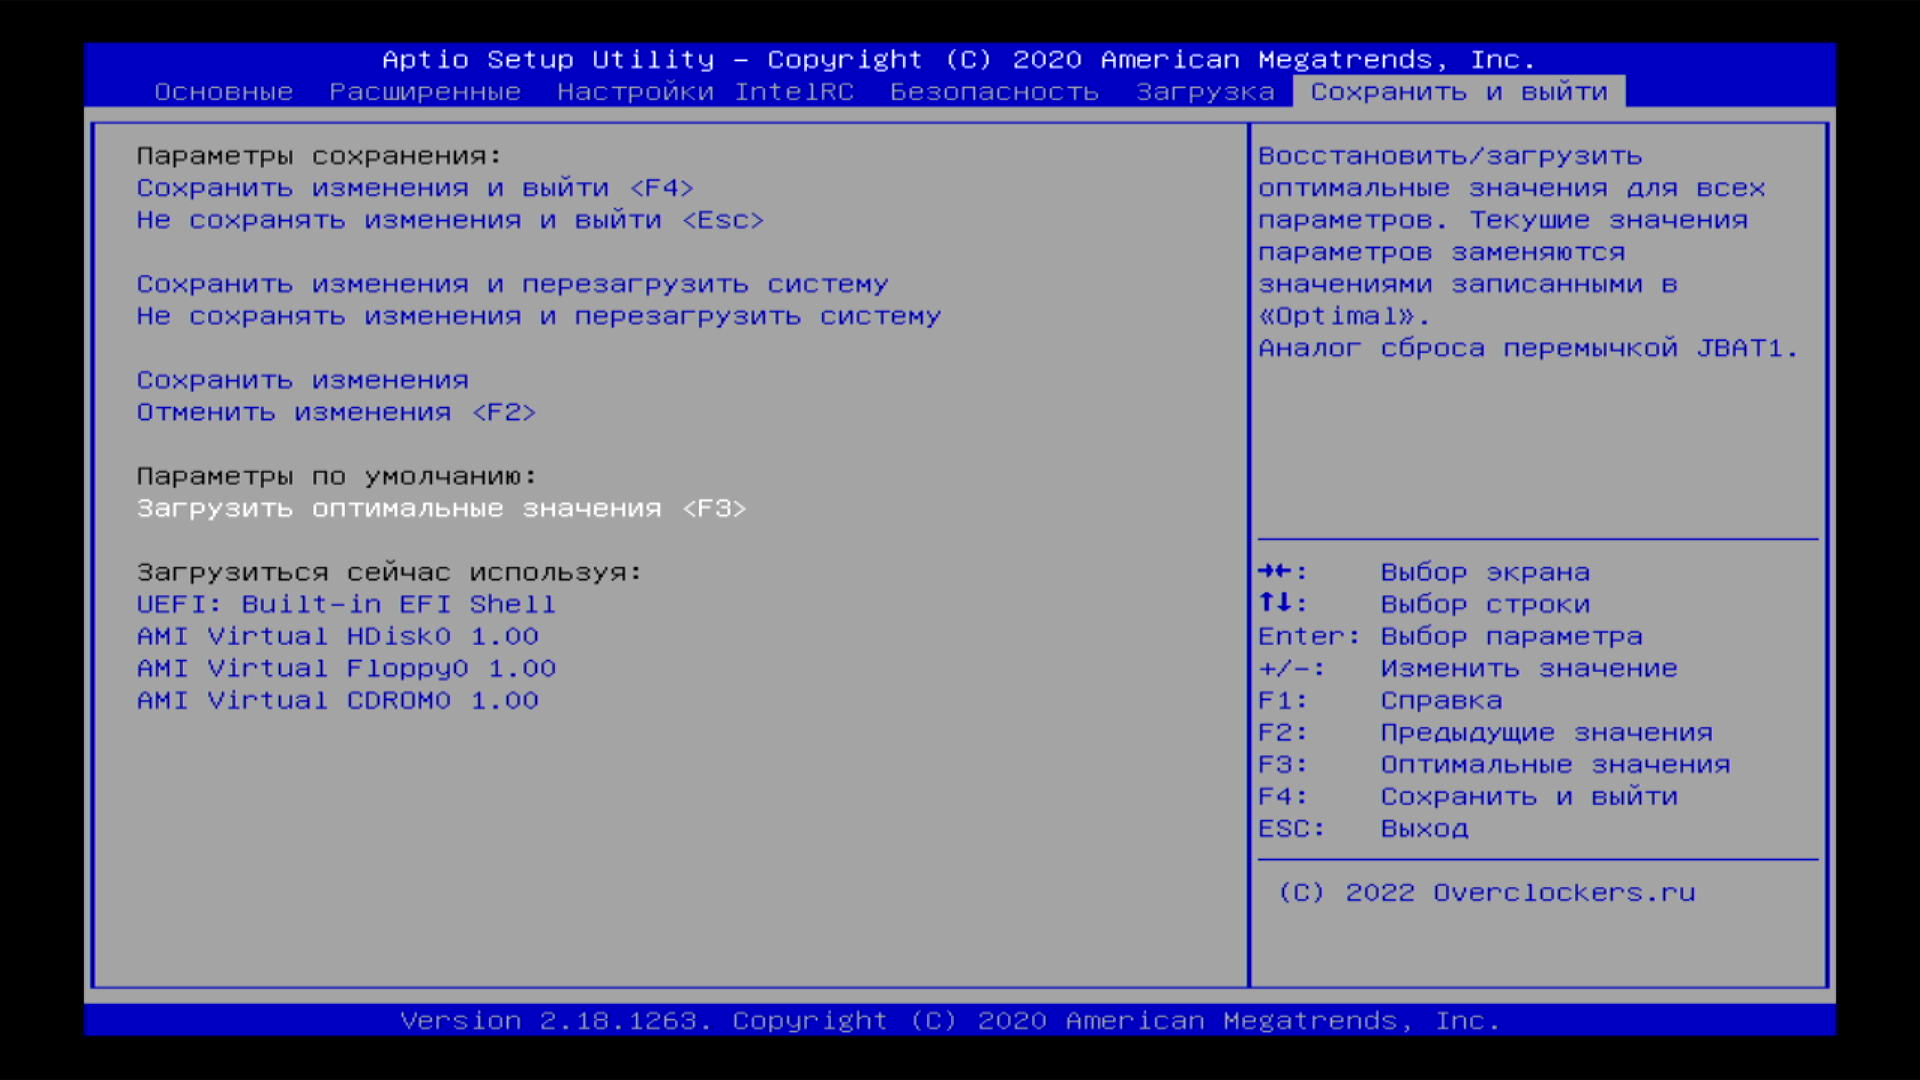Click the standalone Сохранить изменения option
The width and height of the screenshot is (1920, 1080).
[302, 380]
